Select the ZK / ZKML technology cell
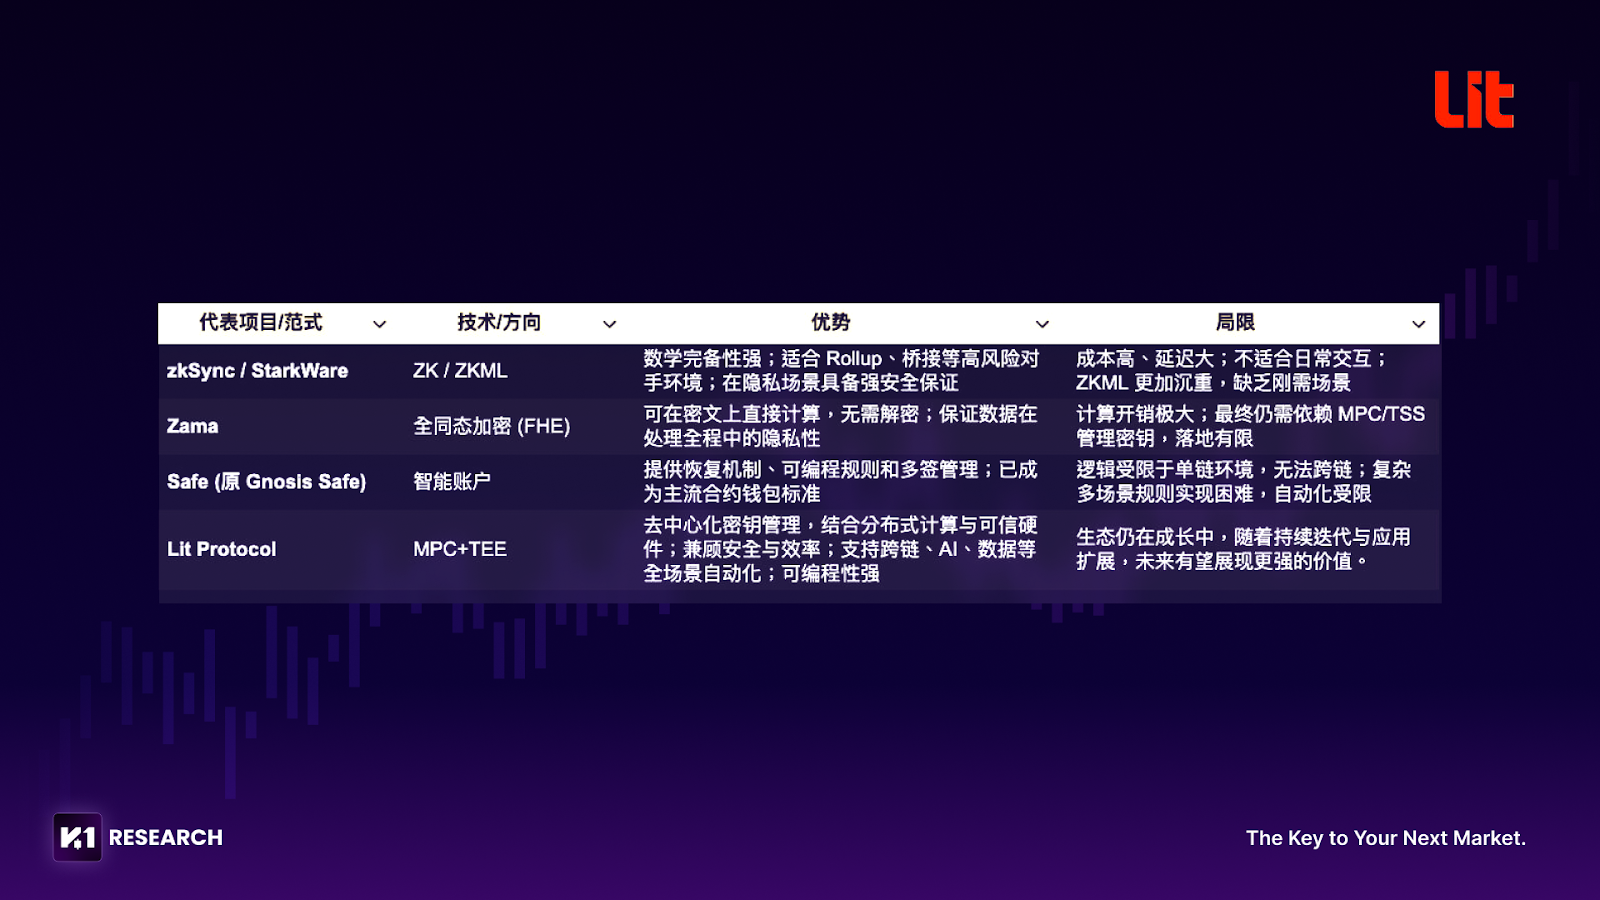Screen dimensions: 1600x900 (460, 371)
